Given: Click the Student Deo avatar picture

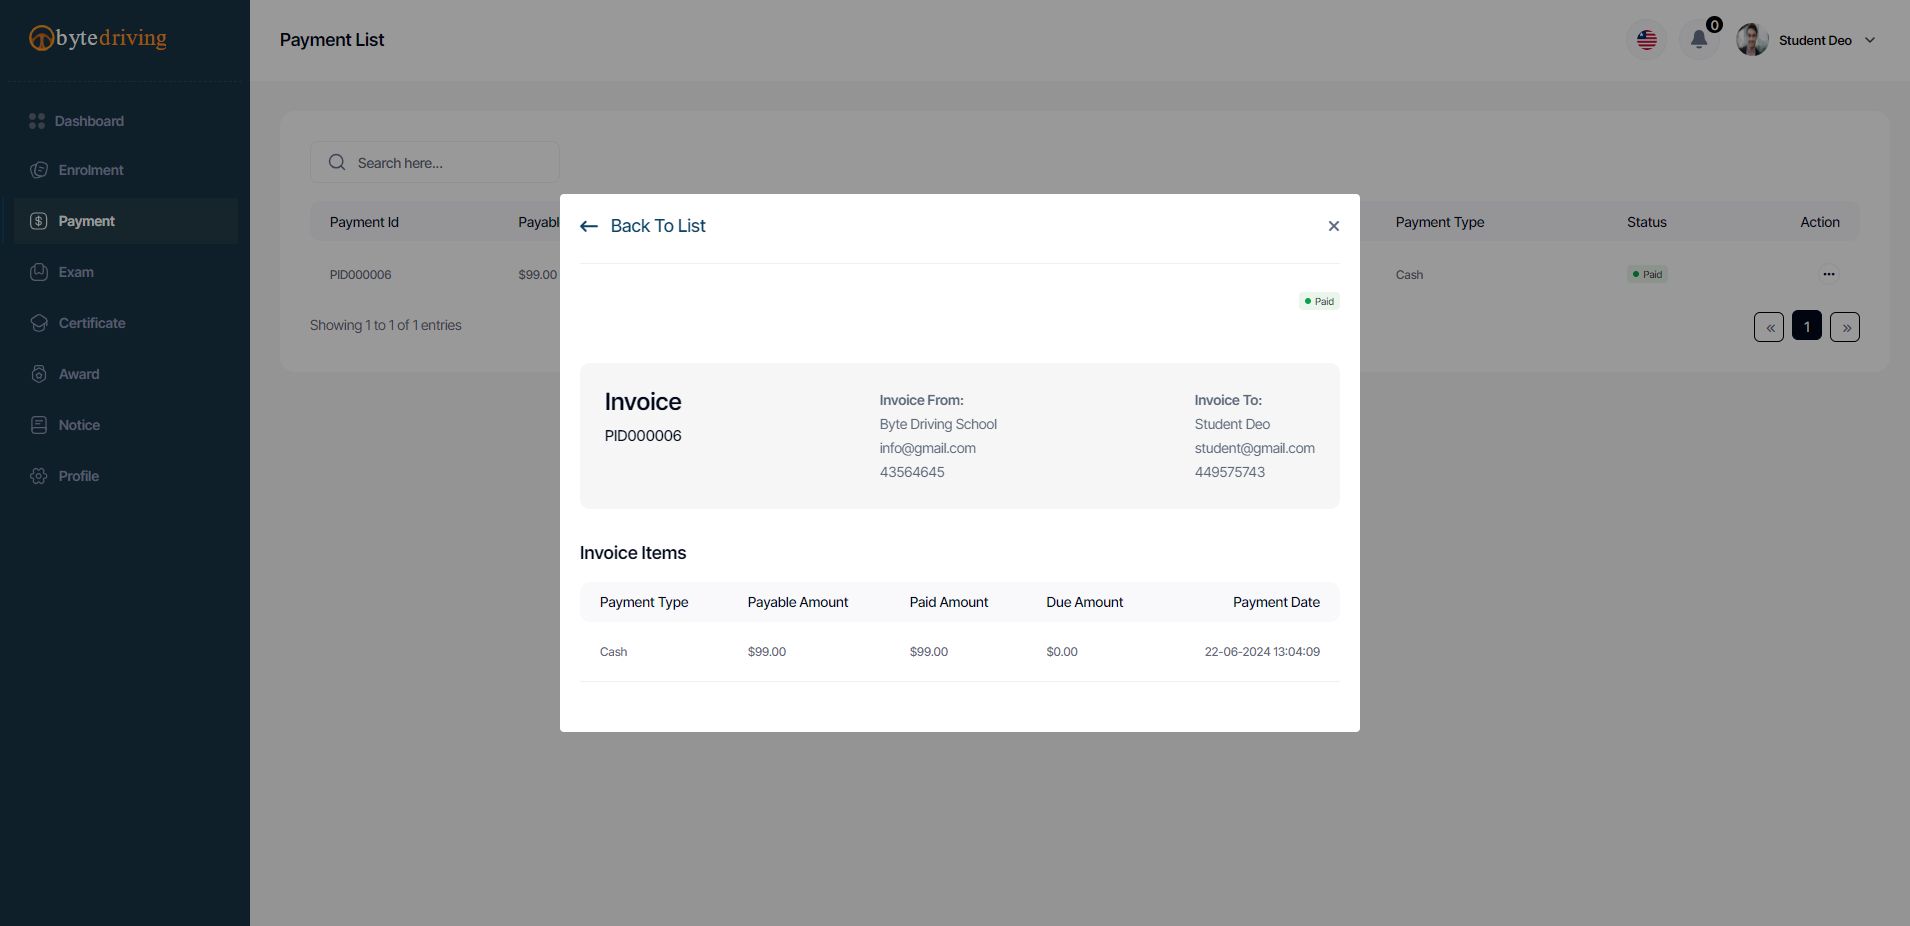Looking at the screenshot, I should pyautogui.click(x=1752, y=40).
